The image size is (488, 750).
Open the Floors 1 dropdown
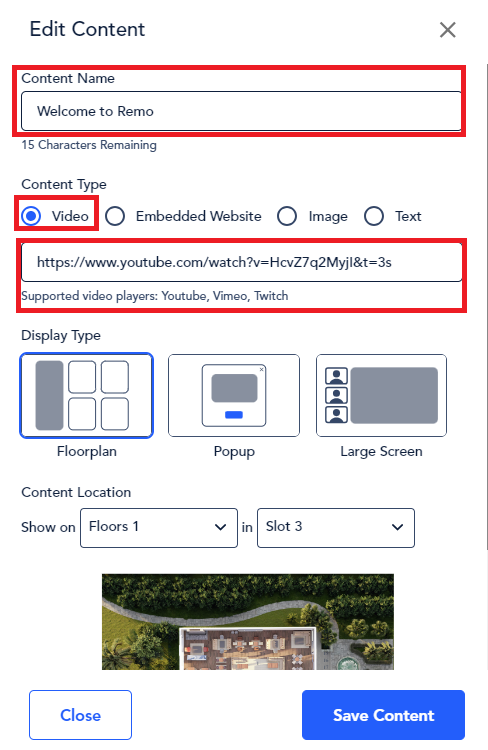tap(159, 528)
